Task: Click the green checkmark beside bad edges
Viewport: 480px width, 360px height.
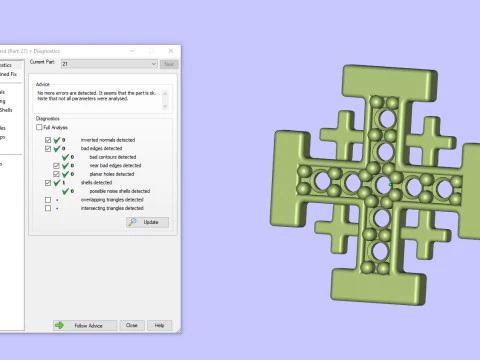Action: 57,149
